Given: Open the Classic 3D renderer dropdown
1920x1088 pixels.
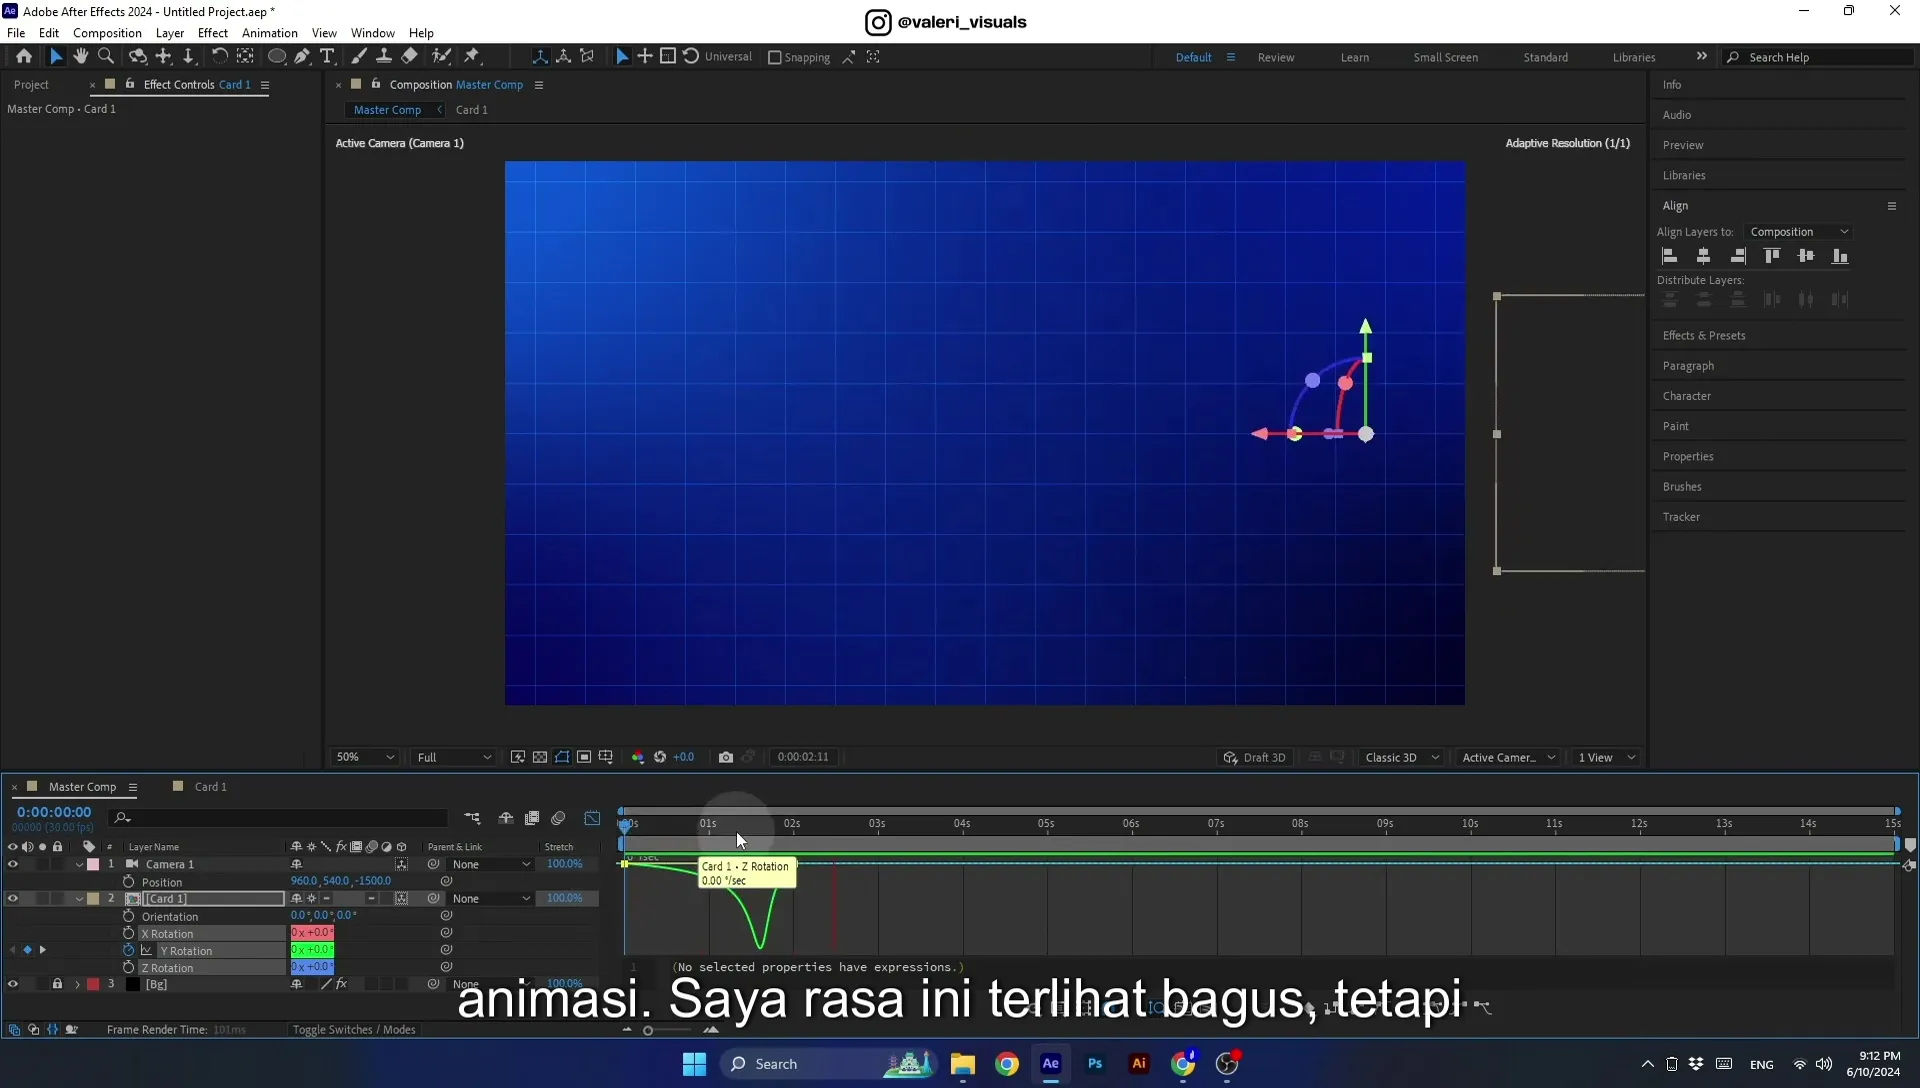Looking at the screenshot, I should coord(1401,757).
